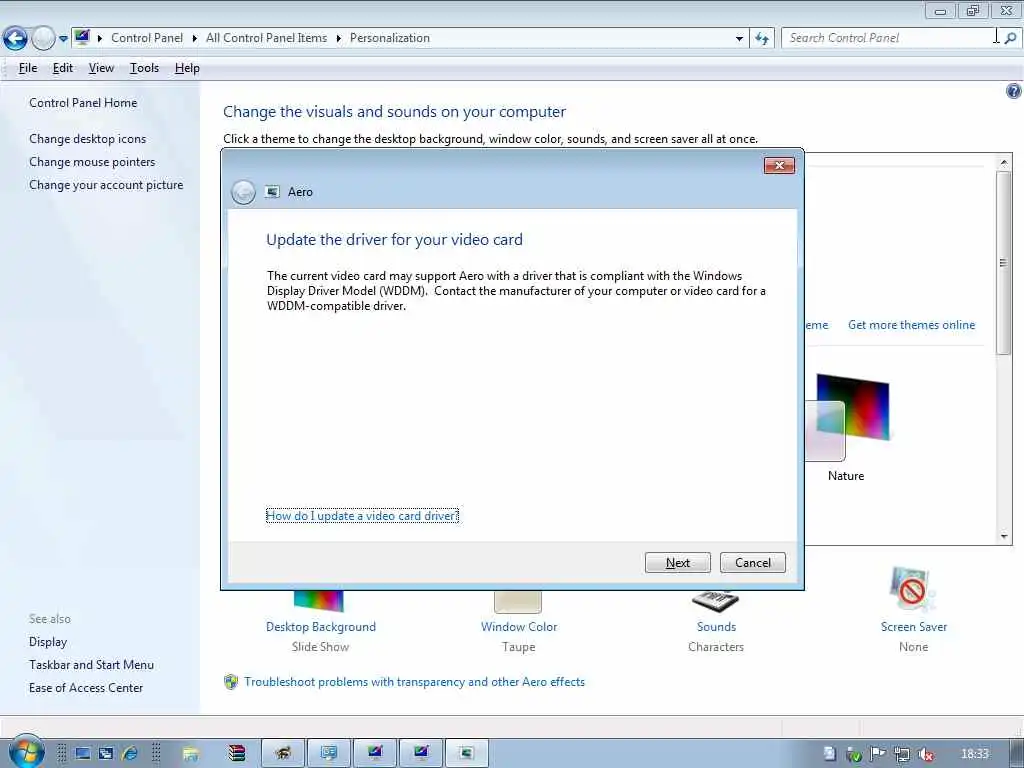
Task: Click the Control Panel icon in address bar
Action: point(82,37)
